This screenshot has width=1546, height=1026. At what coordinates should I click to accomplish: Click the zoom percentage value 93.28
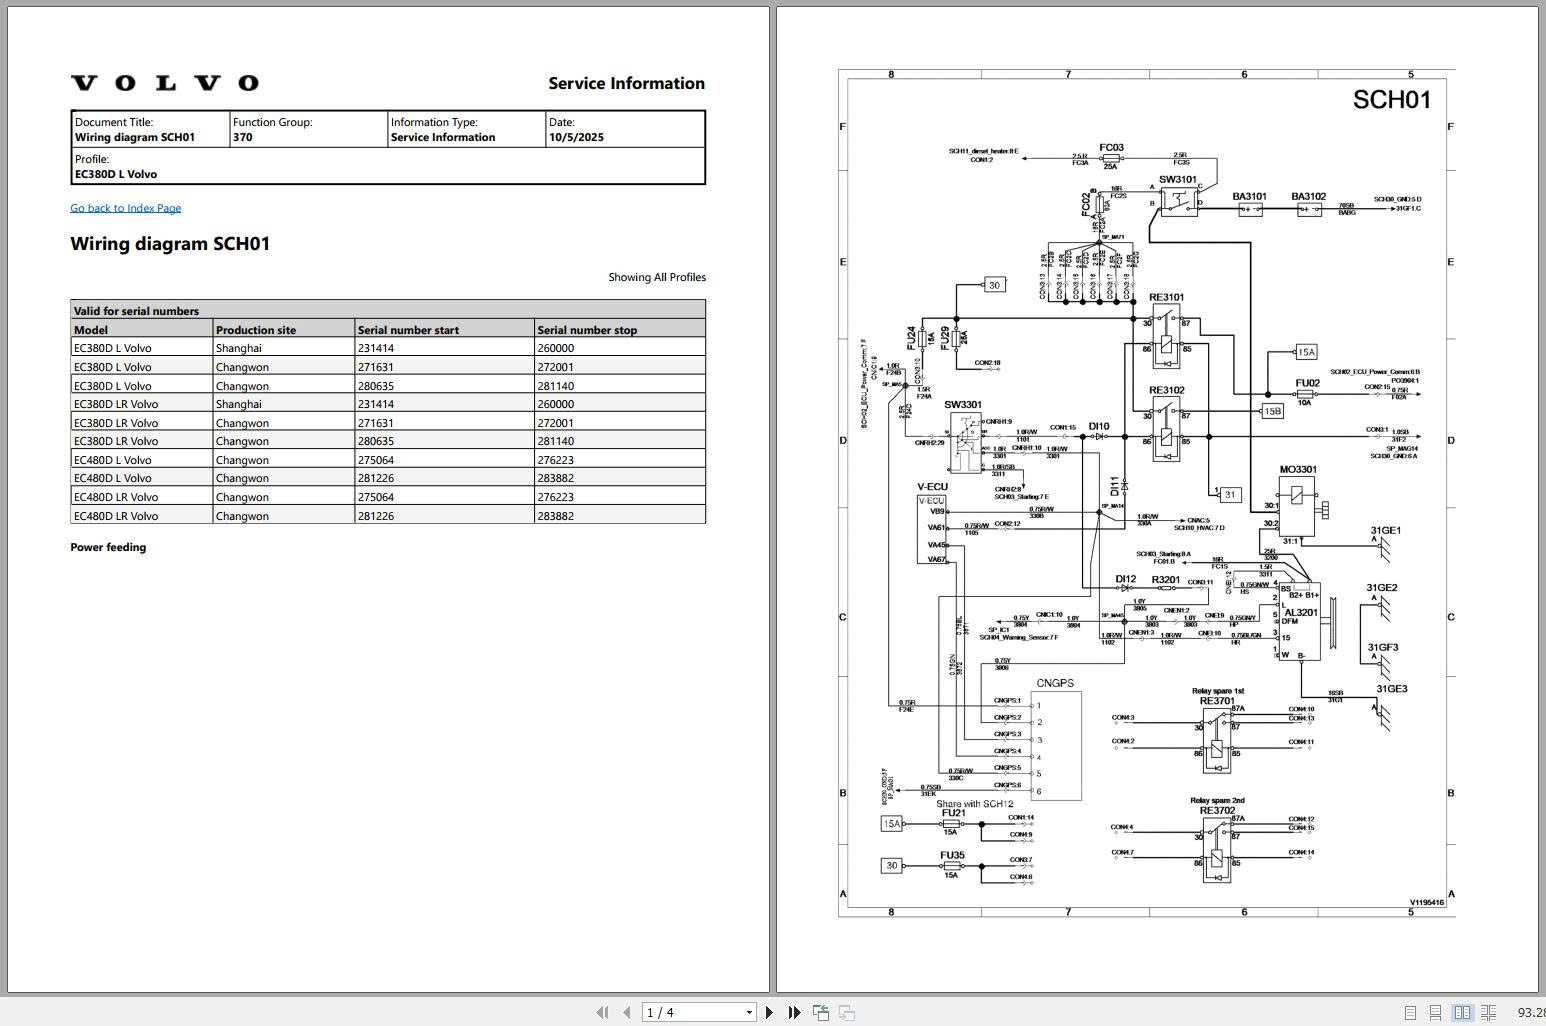[1531, 1012]
